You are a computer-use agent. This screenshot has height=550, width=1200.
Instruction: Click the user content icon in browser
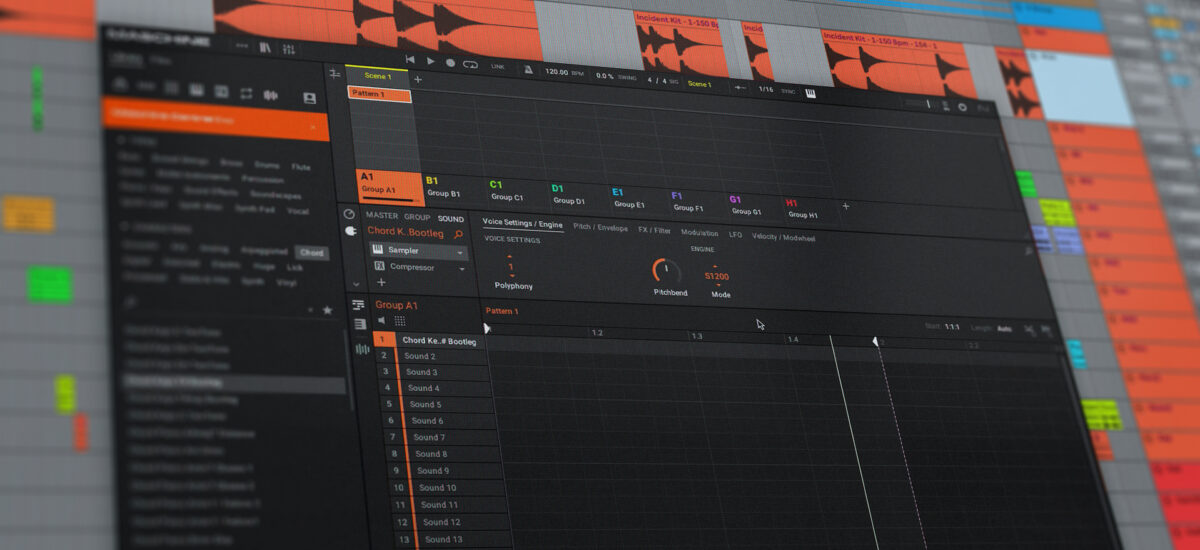[309, 98]
